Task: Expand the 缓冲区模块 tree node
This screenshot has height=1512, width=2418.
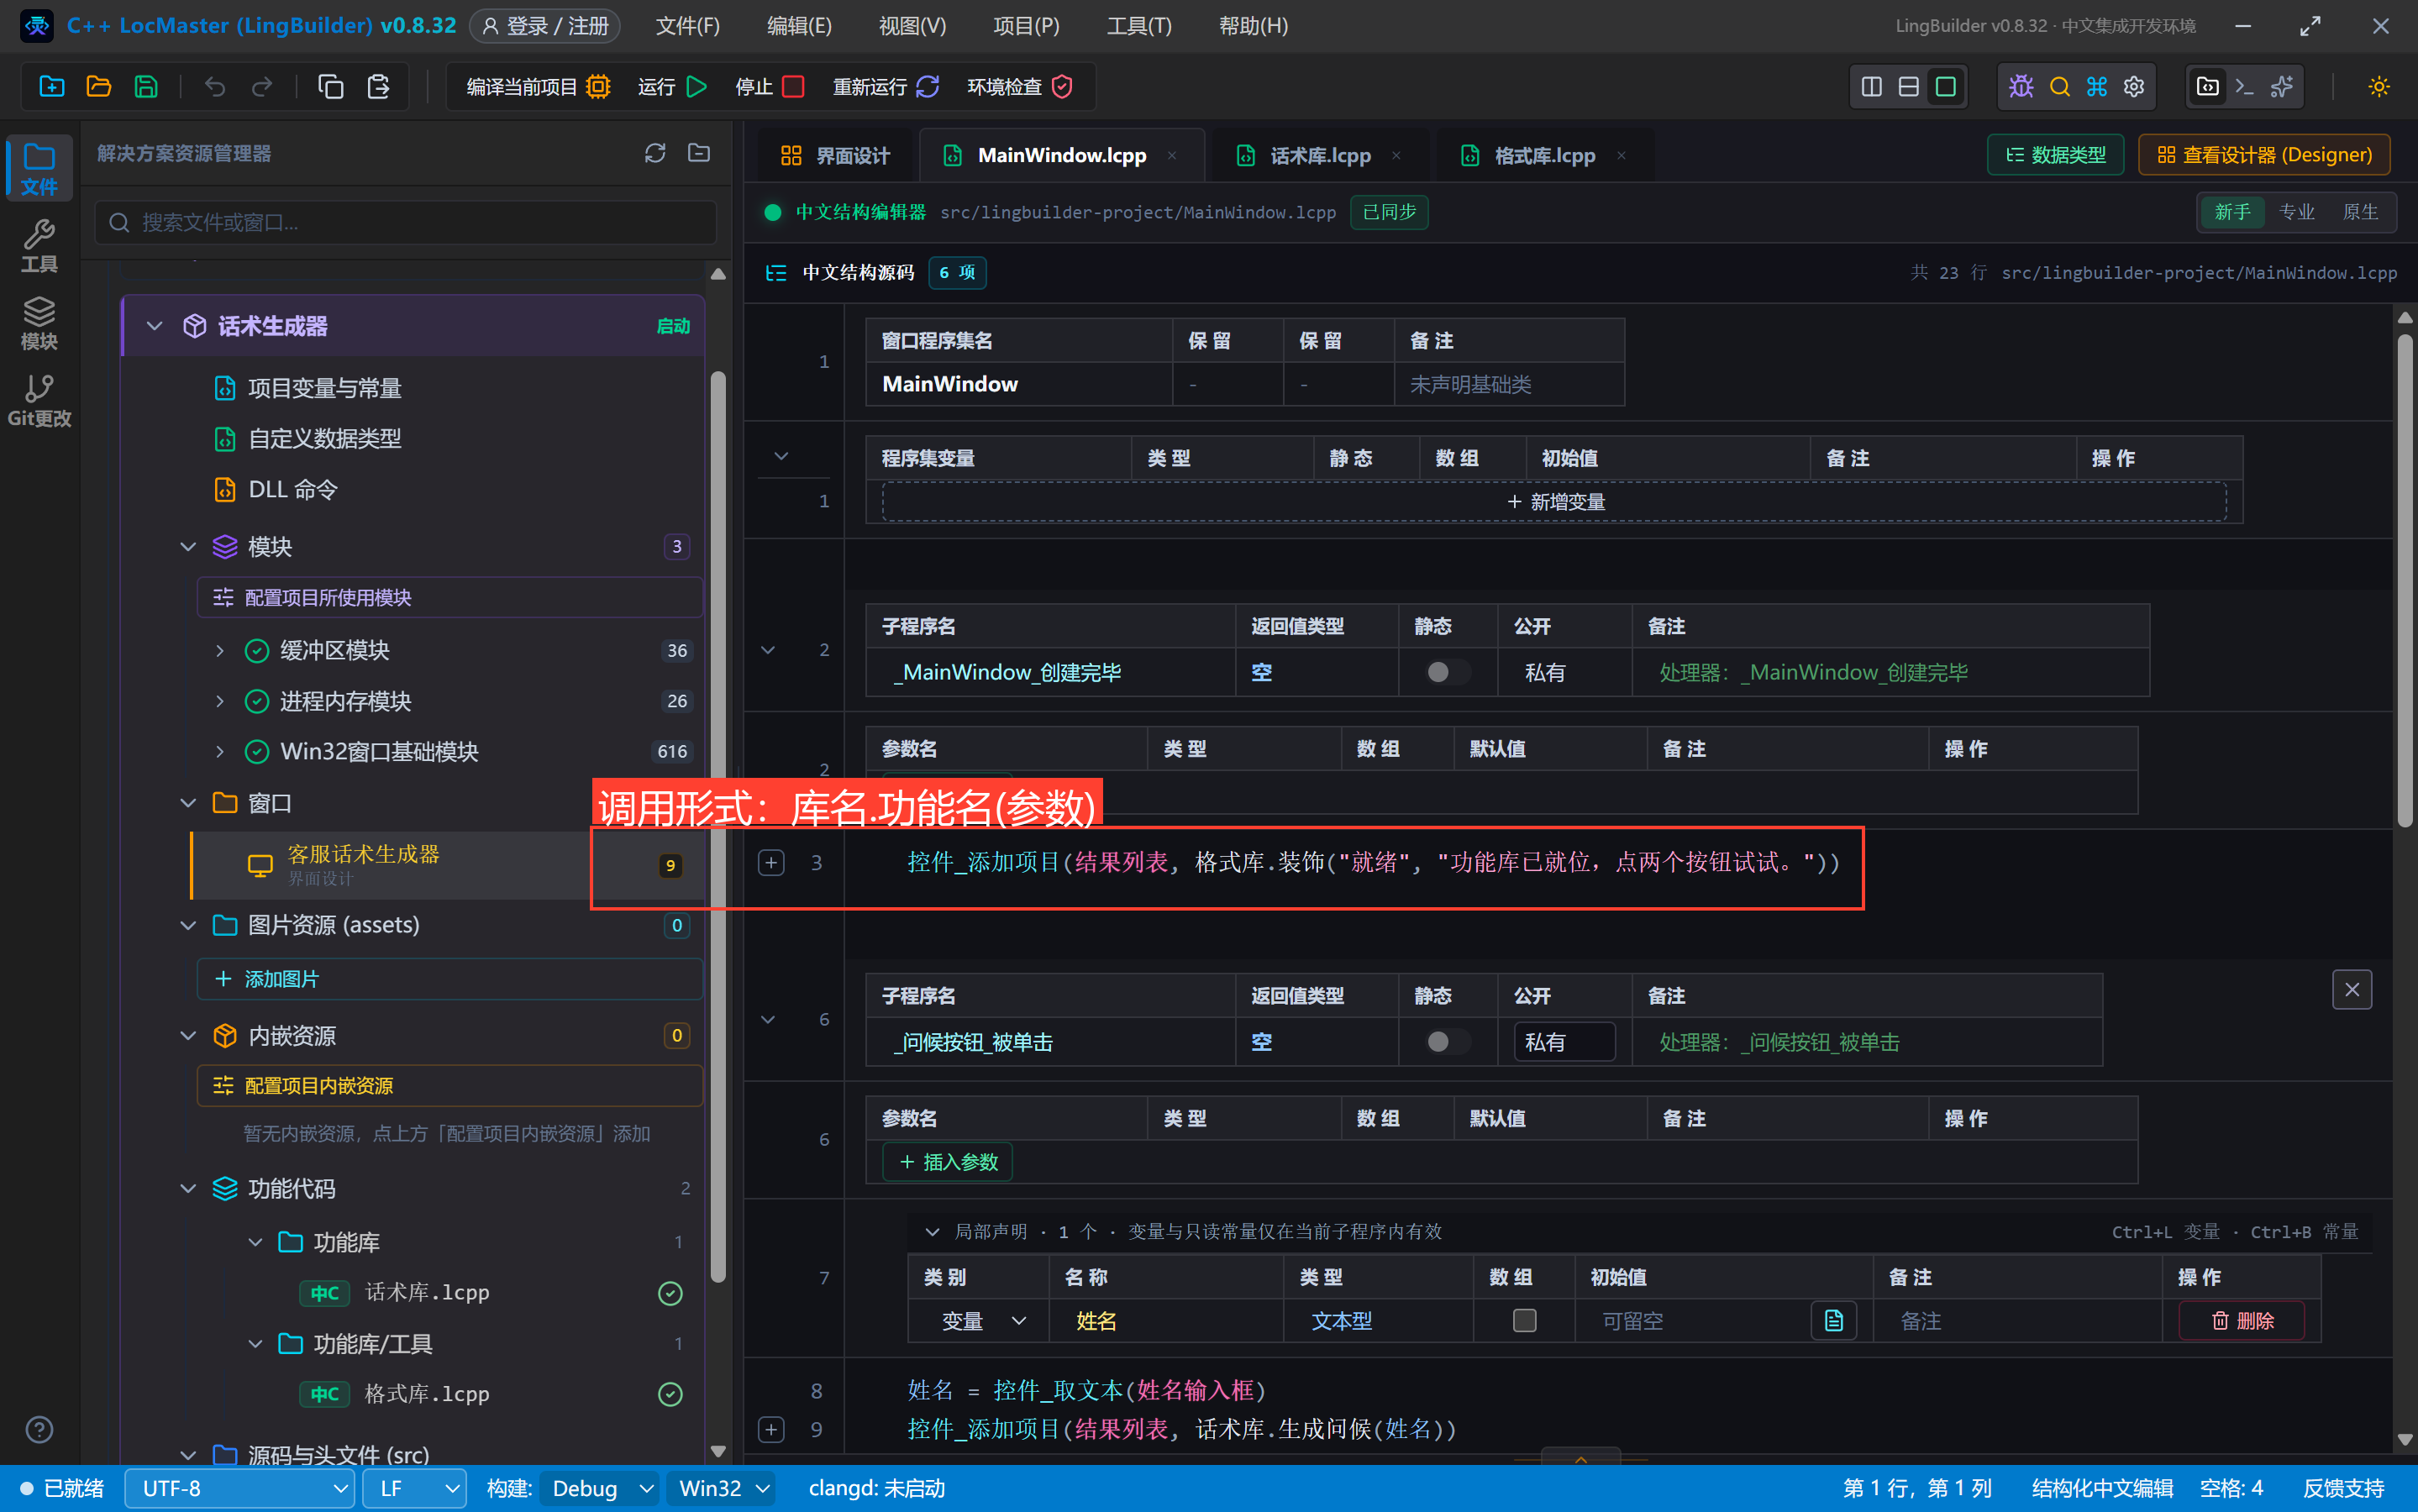Action: point(220,651)
